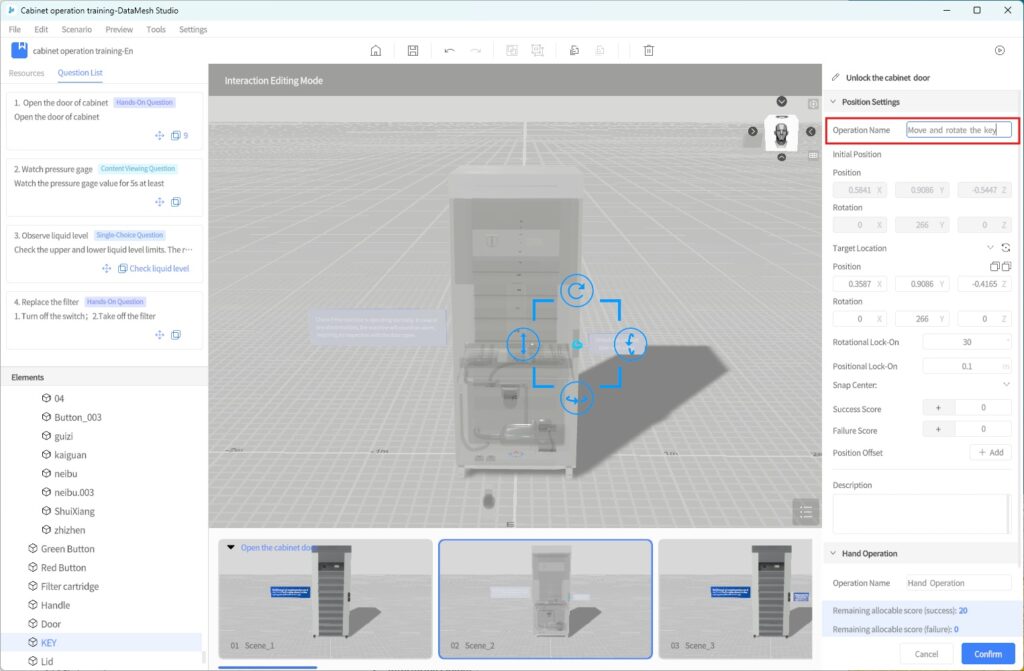This screenshot has height=671, width=1024.
Task: Click the rotate gizmo above the selection
Action: click(577, 291)
